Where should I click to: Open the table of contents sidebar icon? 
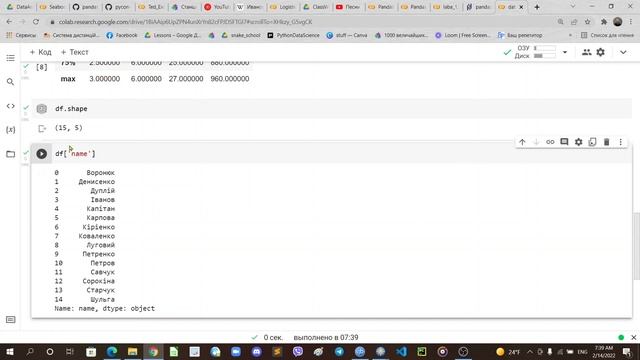click(x=11, y=58)
